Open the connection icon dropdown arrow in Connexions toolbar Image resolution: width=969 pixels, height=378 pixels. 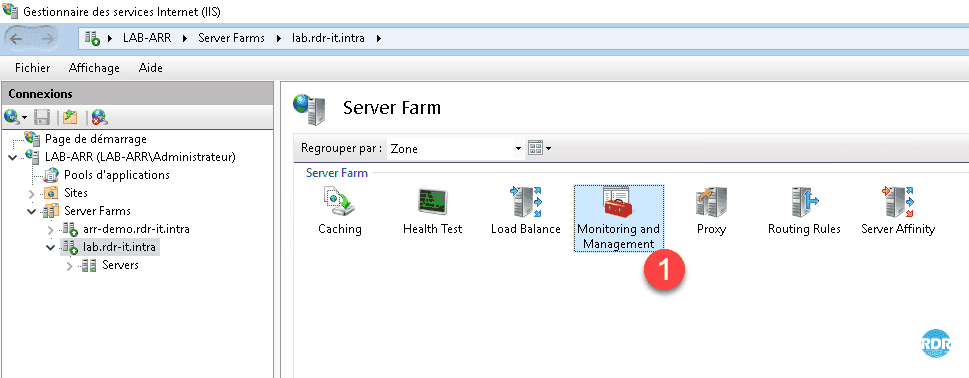point(25,117)
